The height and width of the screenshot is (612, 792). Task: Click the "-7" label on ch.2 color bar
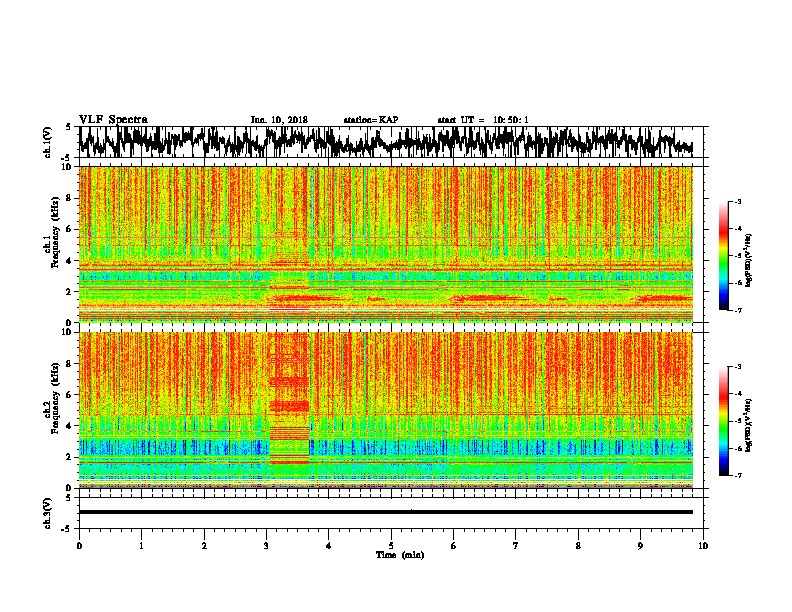(738, 475)
